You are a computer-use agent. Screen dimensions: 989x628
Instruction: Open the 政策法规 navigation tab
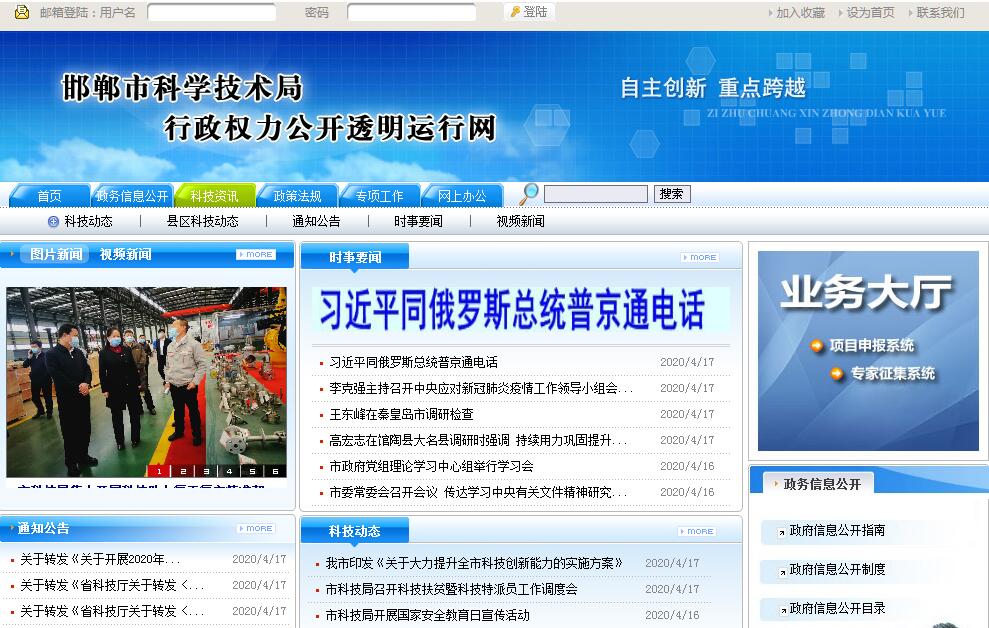pyautogui.click(x=297, y=196)
